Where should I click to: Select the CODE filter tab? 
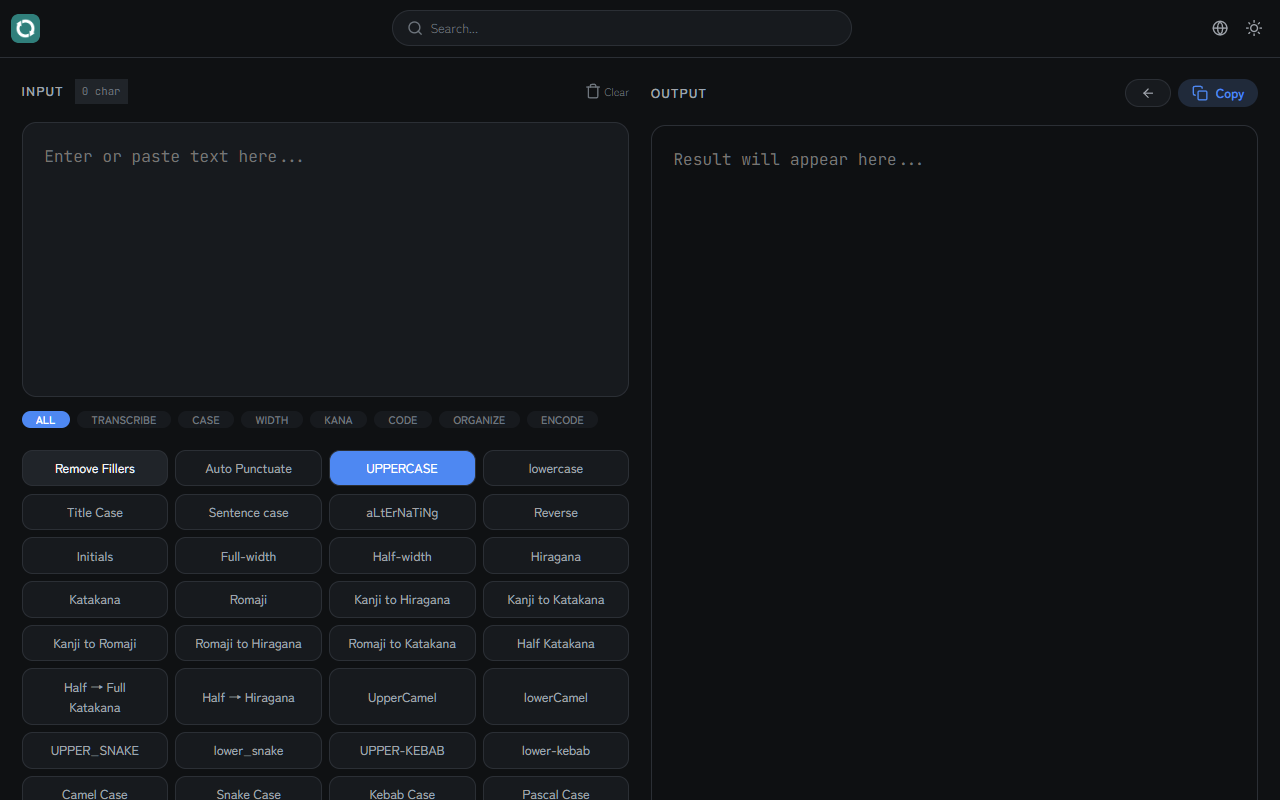pos(403,420)
